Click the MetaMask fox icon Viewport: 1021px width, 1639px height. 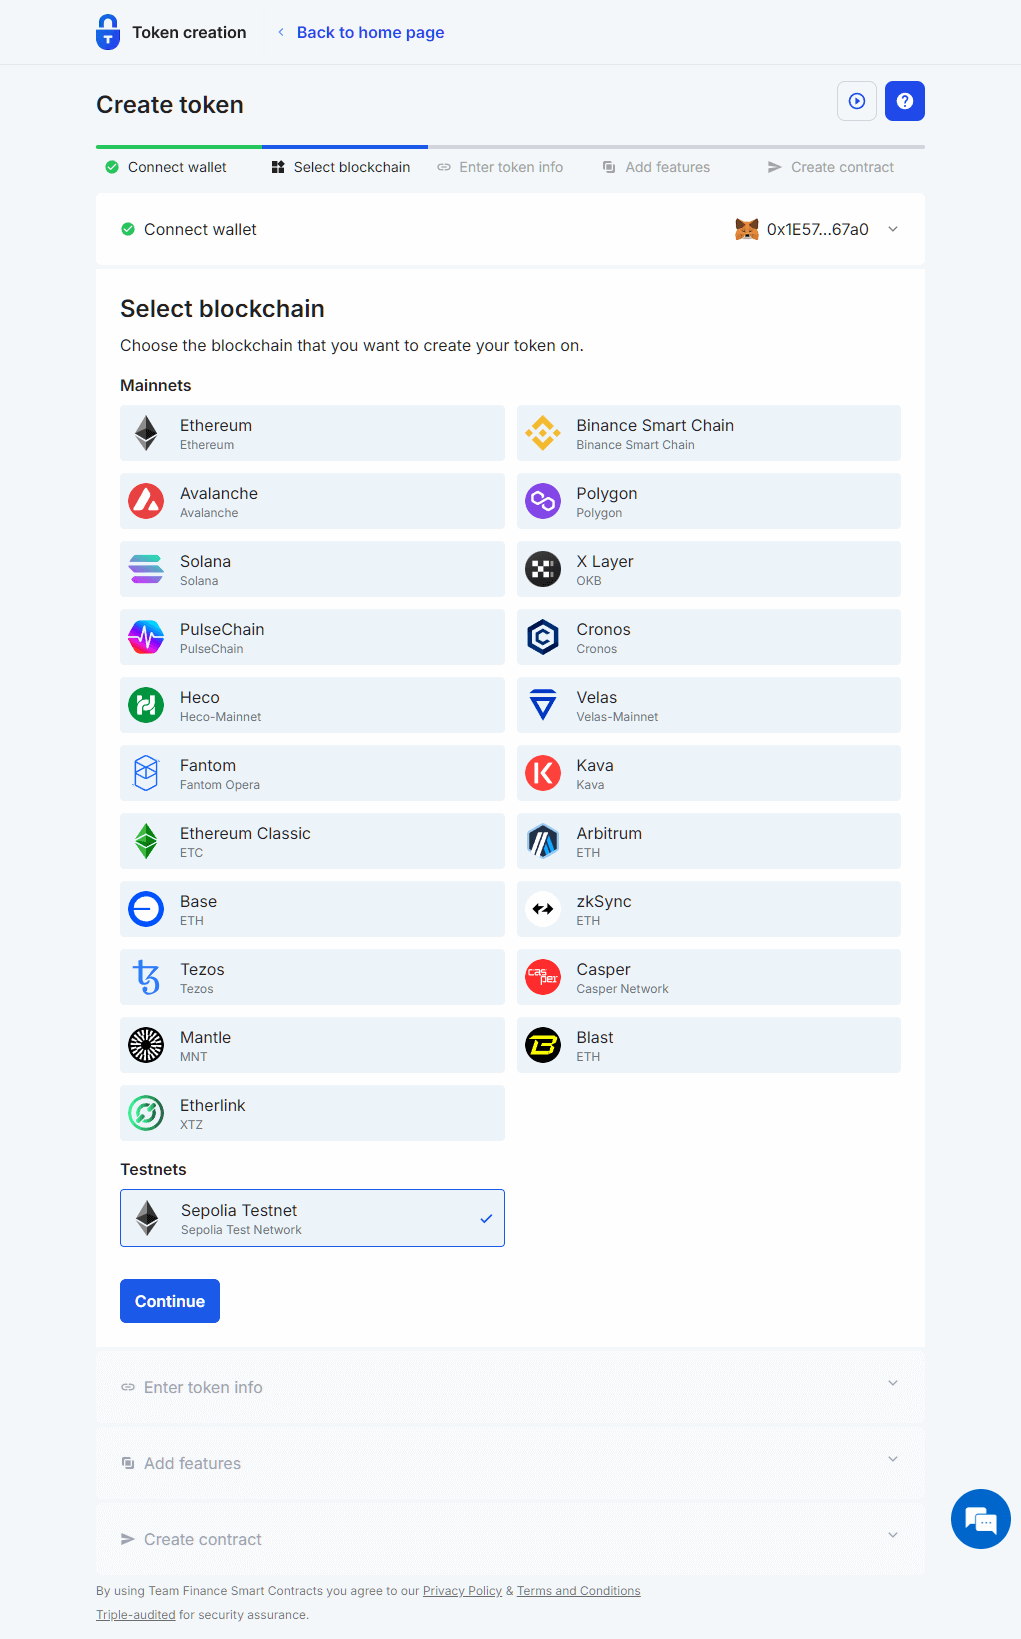pos(746,229)
